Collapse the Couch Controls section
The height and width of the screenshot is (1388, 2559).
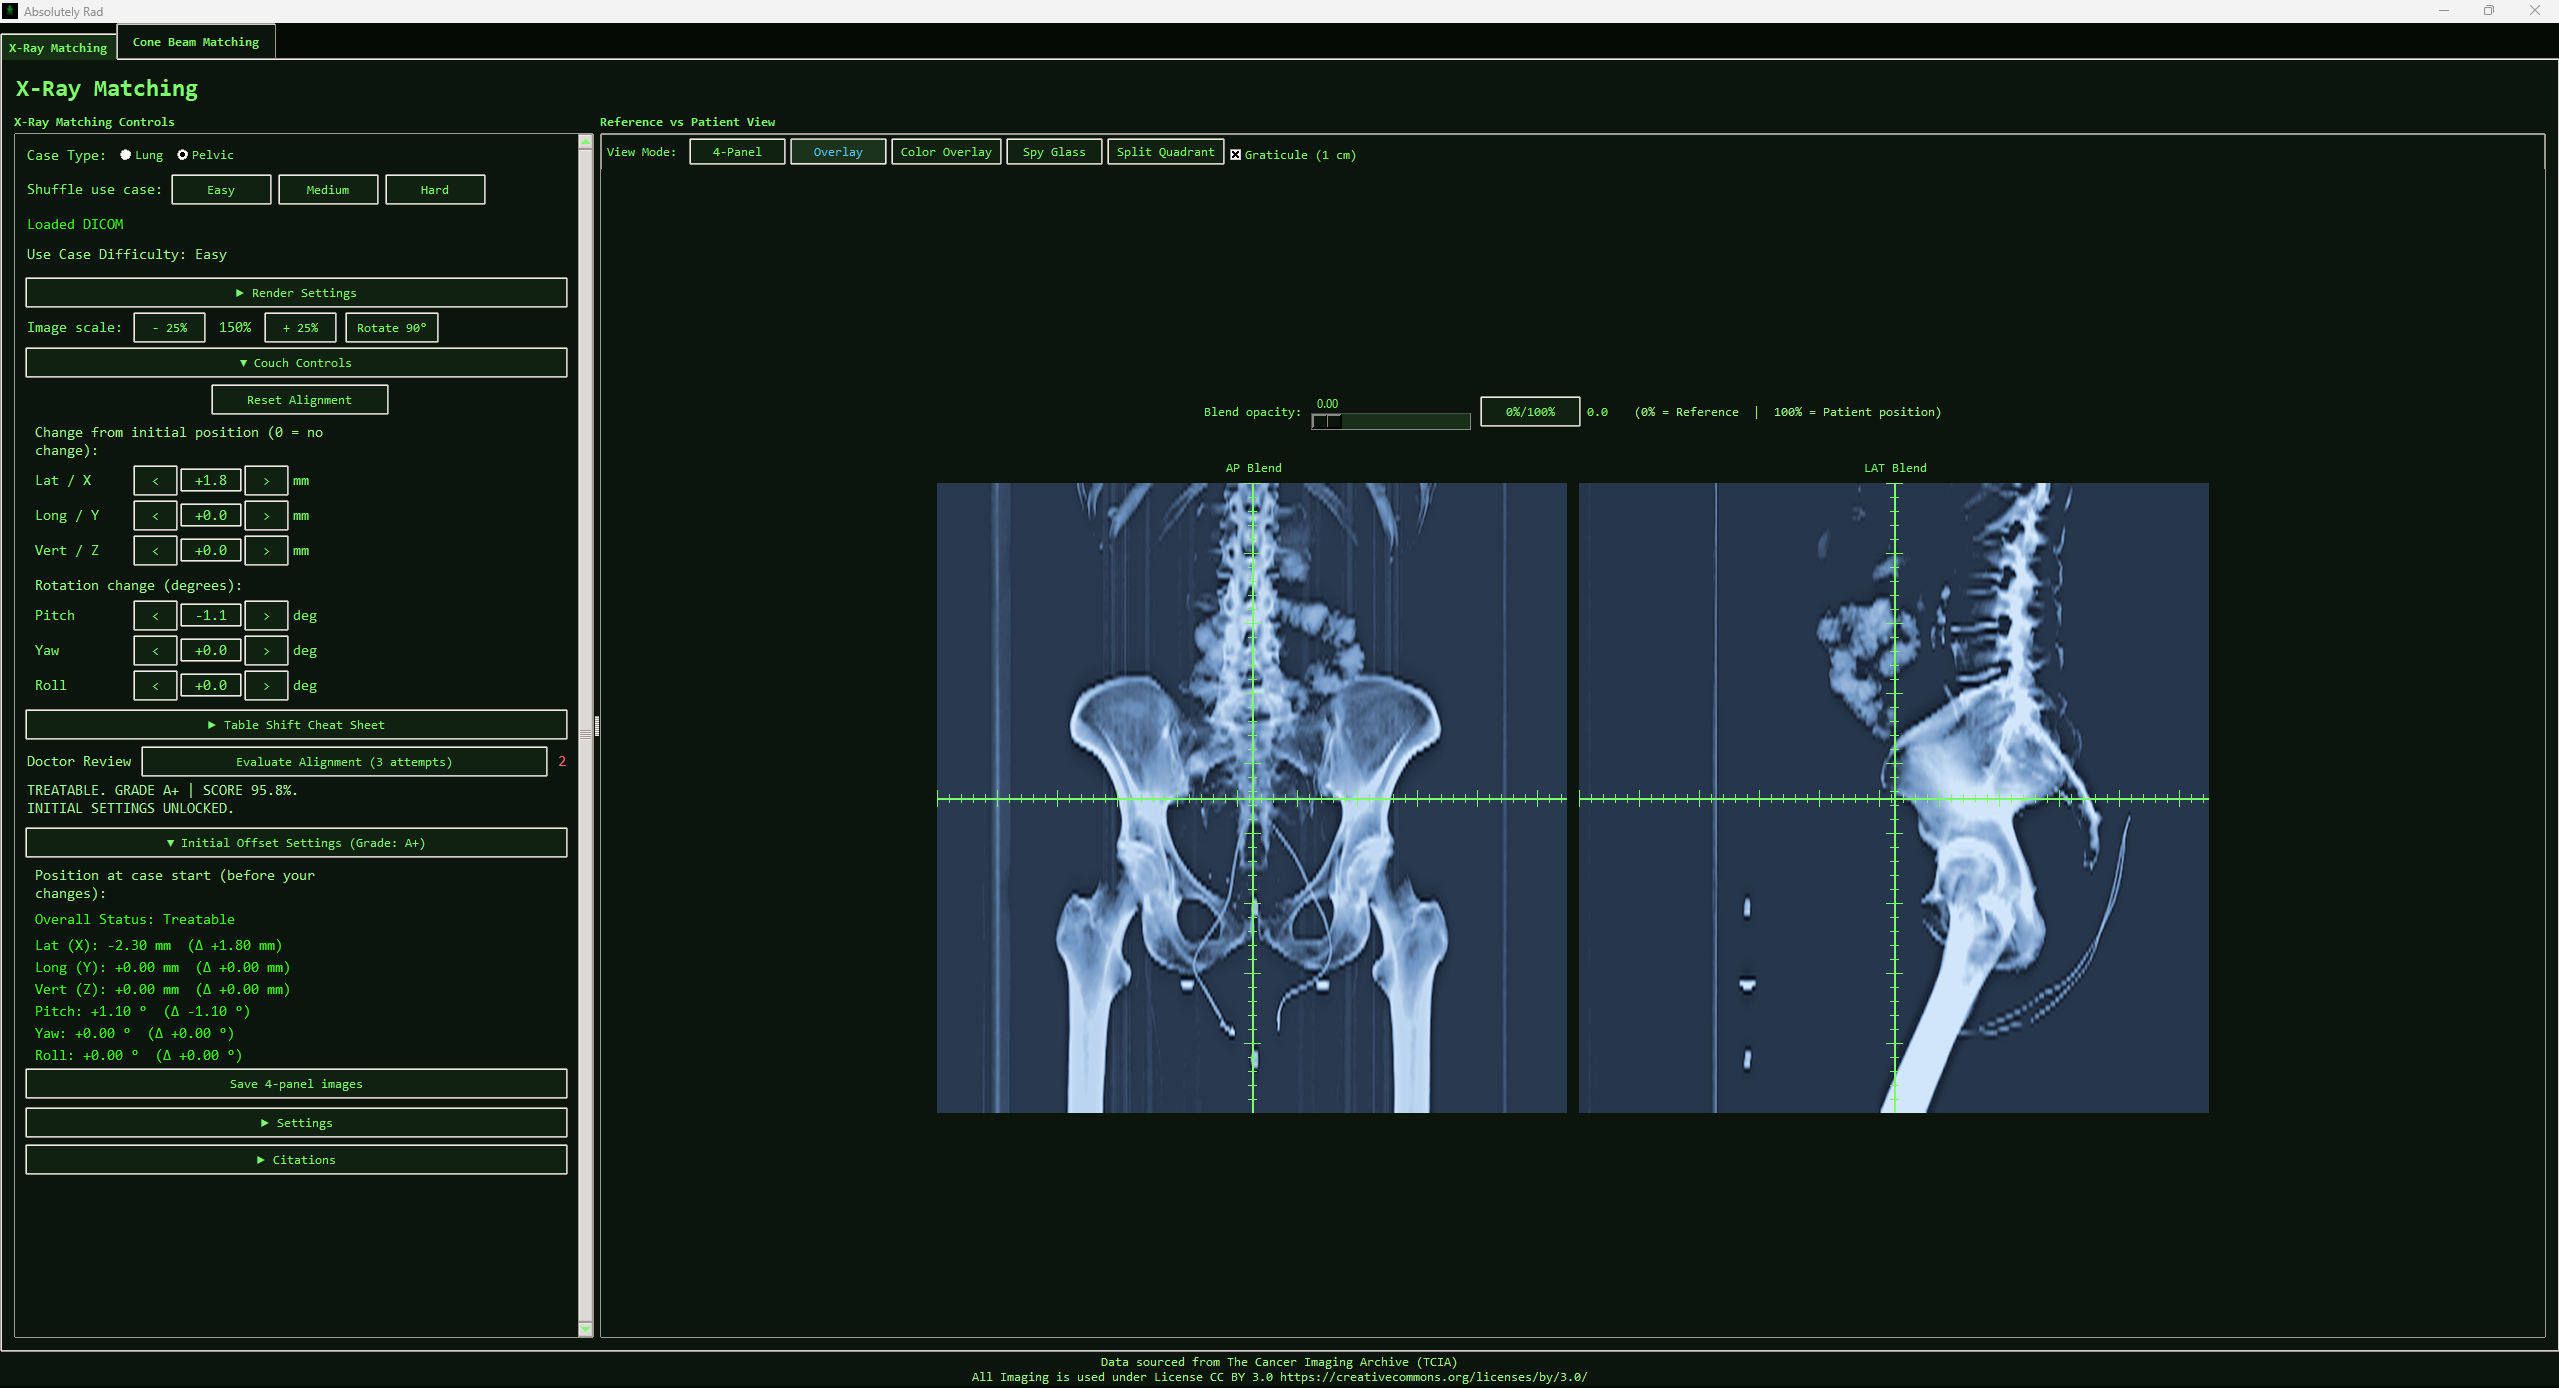[296, 362]
